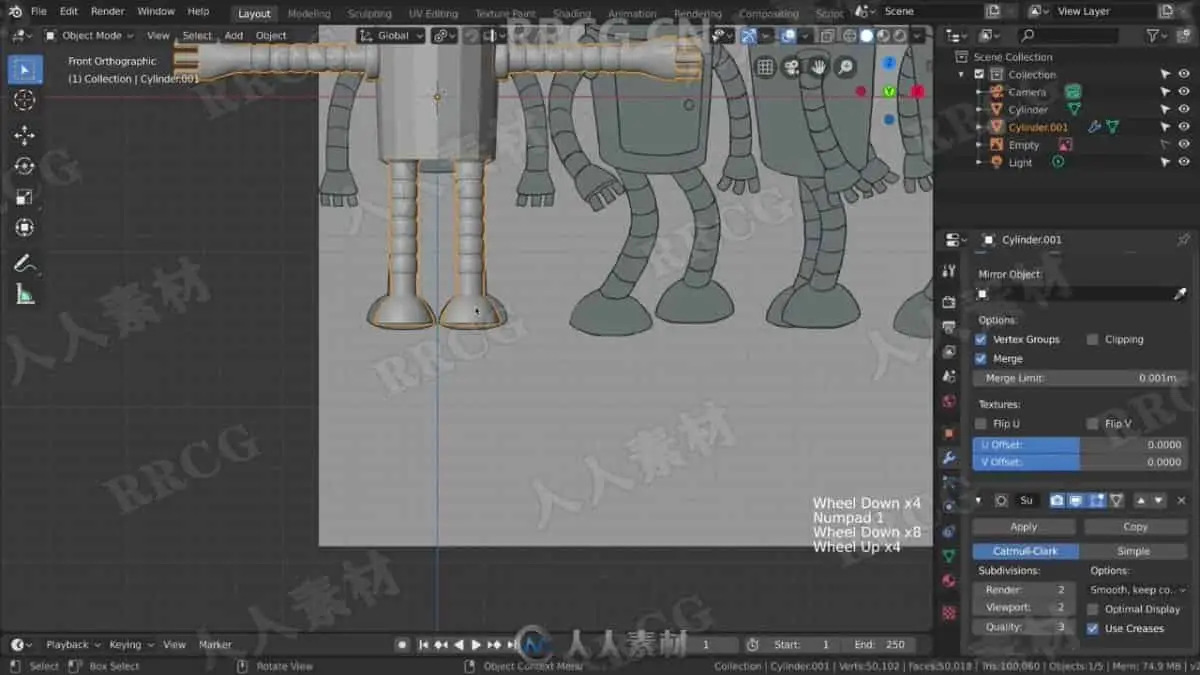Activate the Move tool
The height and width of the screenshot is (675, 1200).
(x=25, y=135)
